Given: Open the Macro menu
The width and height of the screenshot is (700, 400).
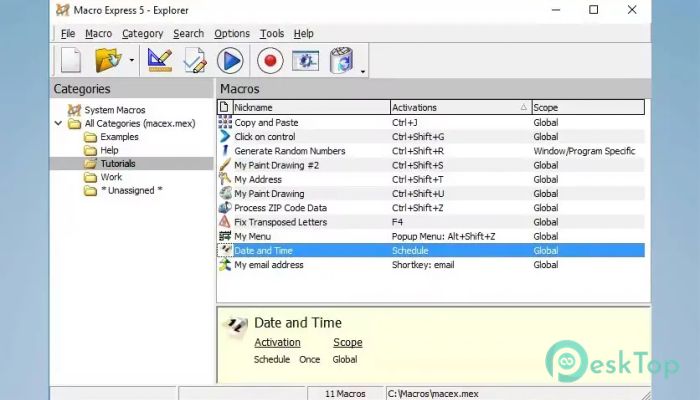Looking at the screenshot, I should click(x=98, y=33).
